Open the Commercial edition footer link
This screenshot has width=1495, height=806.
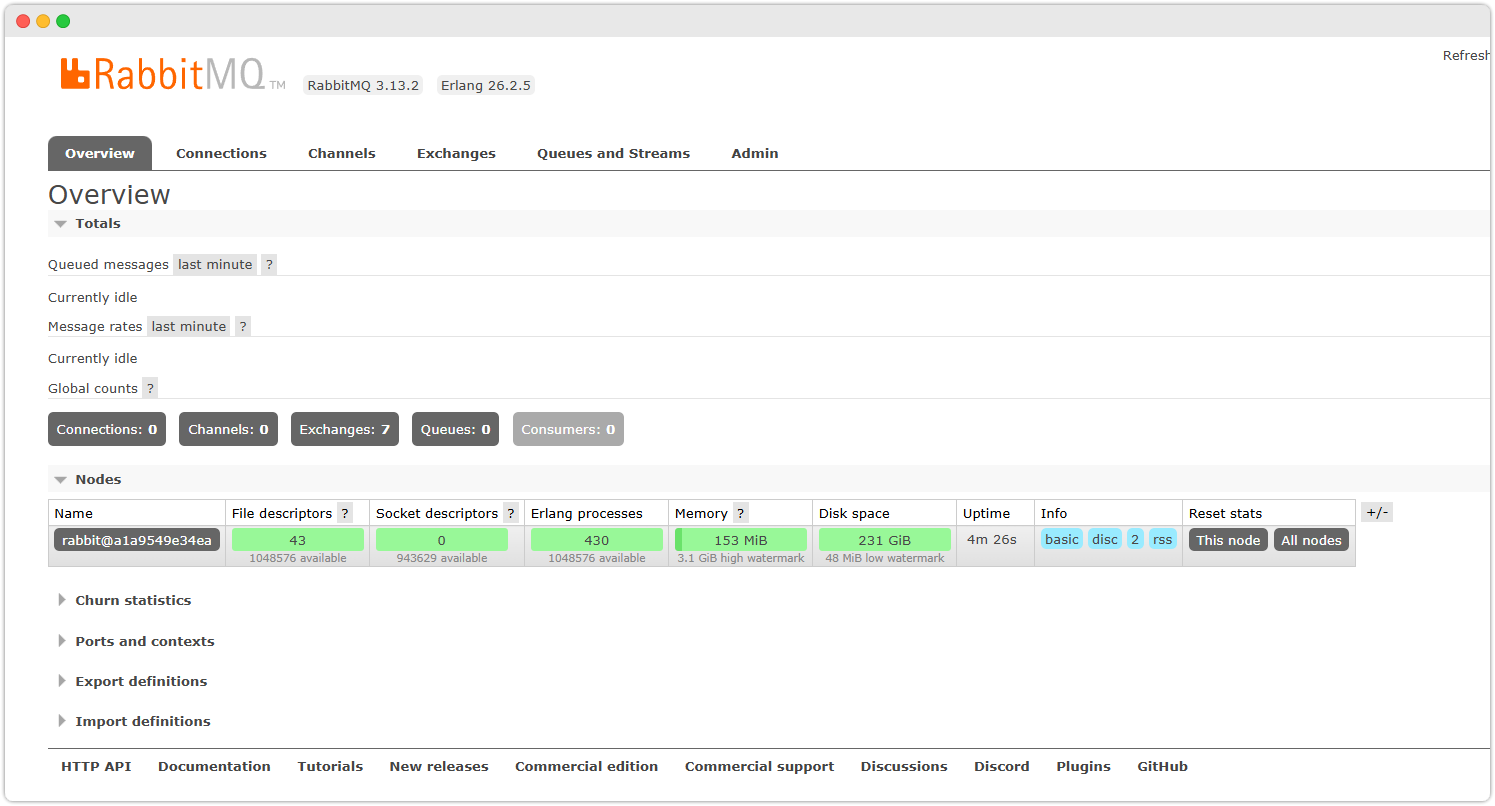pos(587,767)
